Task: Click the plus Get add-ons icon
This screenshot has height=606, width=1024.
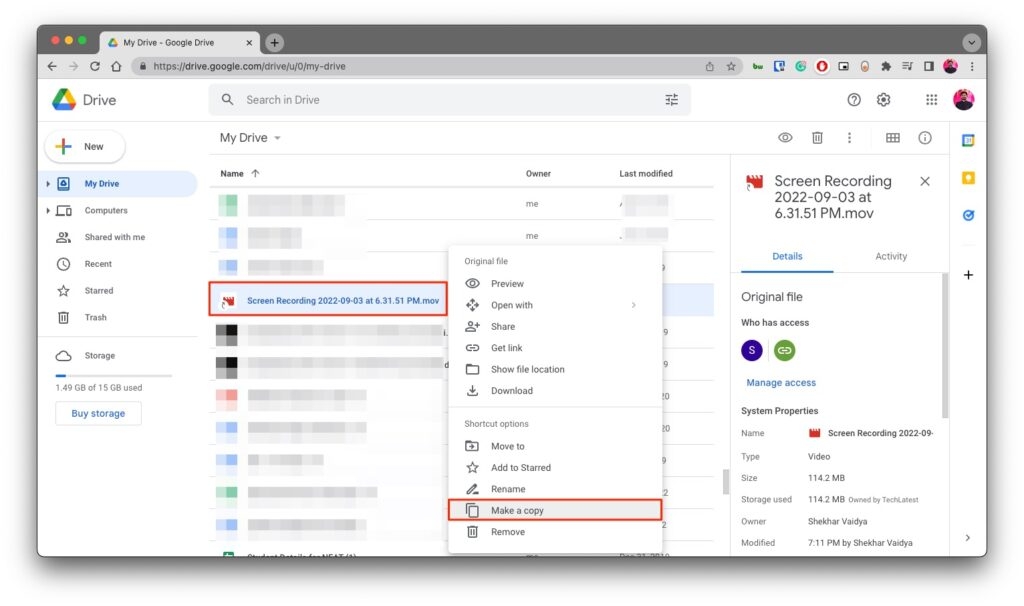Action: point(968,275)
